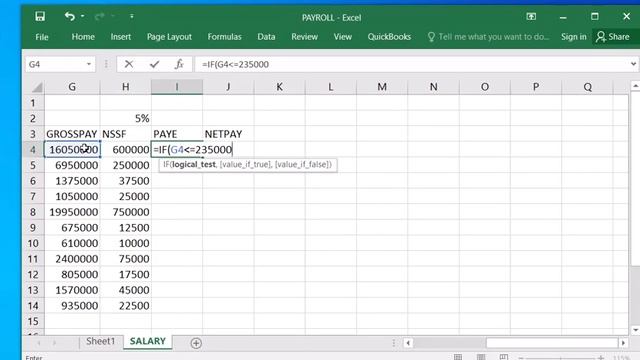Select row 2 header
This screenshot has height=360, width=640.
tap(33, 118)
